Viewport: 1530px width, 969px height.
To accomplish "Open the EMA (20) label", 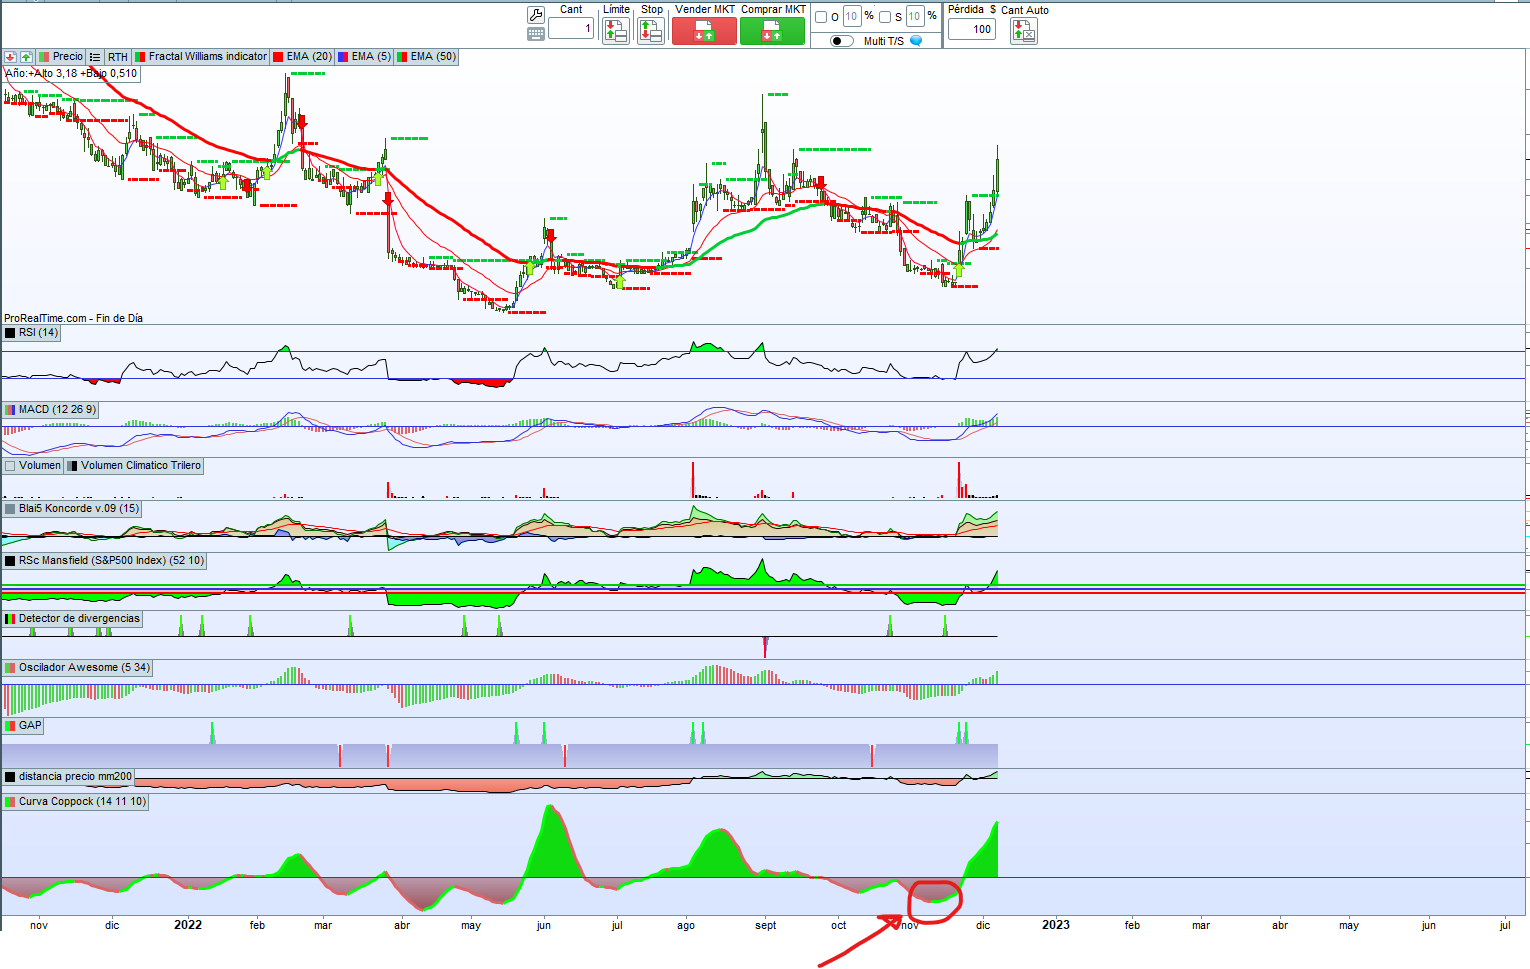I will pos(309,57).
